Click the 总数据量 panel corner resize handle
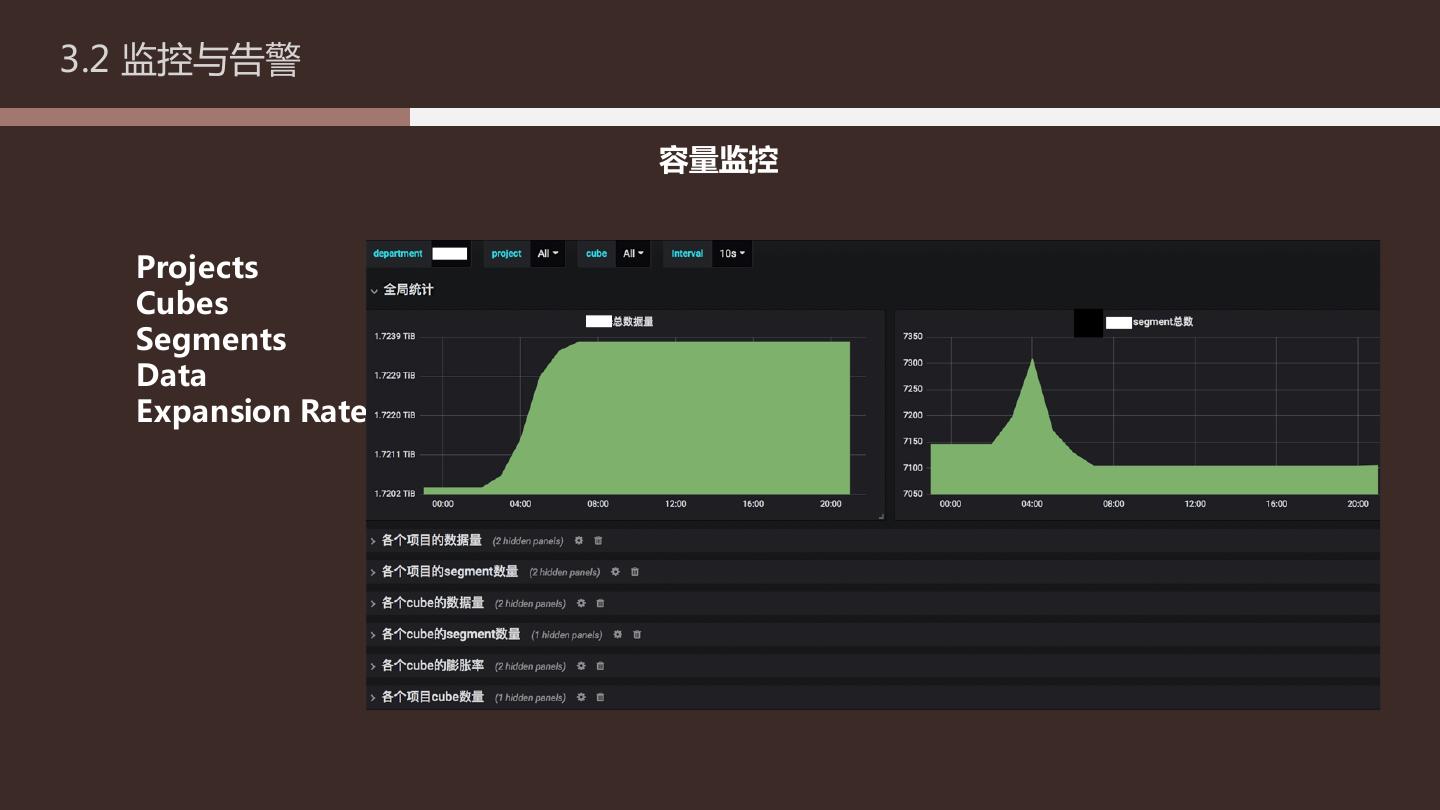 [x=881, y=516]
